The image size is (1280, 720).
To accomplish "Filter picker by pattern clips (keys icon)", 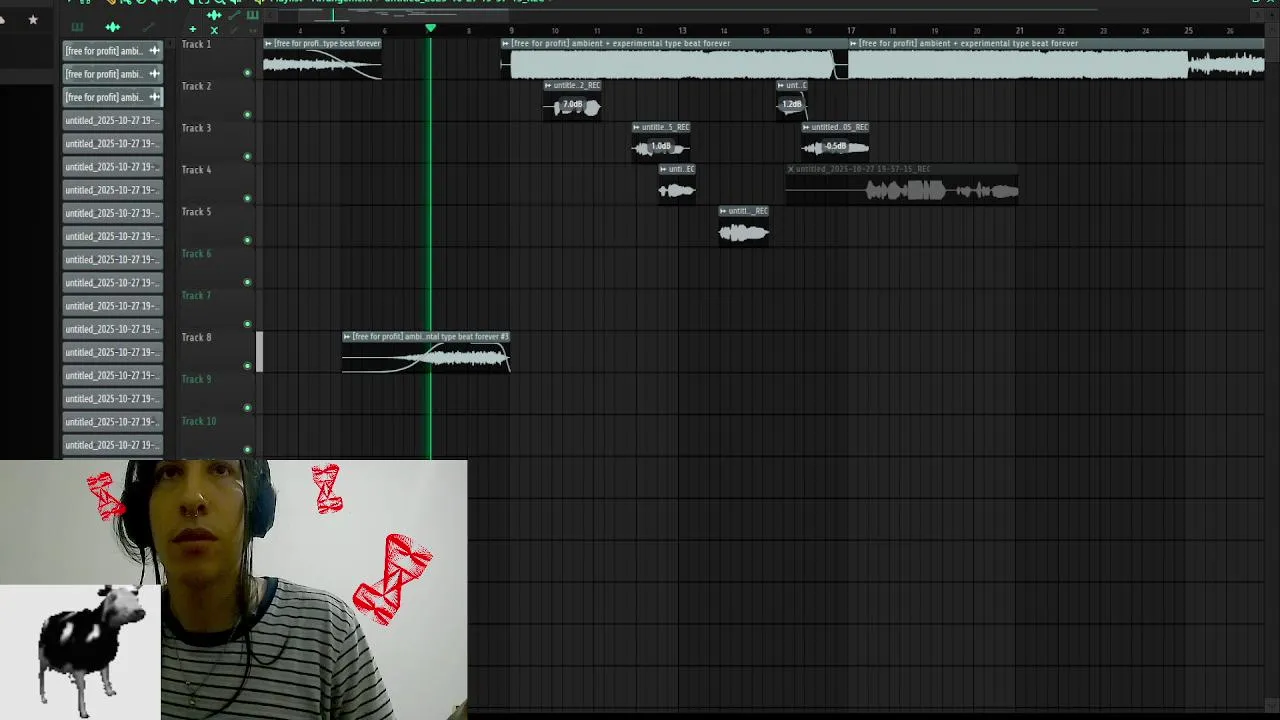I will [x=77, y=27].
